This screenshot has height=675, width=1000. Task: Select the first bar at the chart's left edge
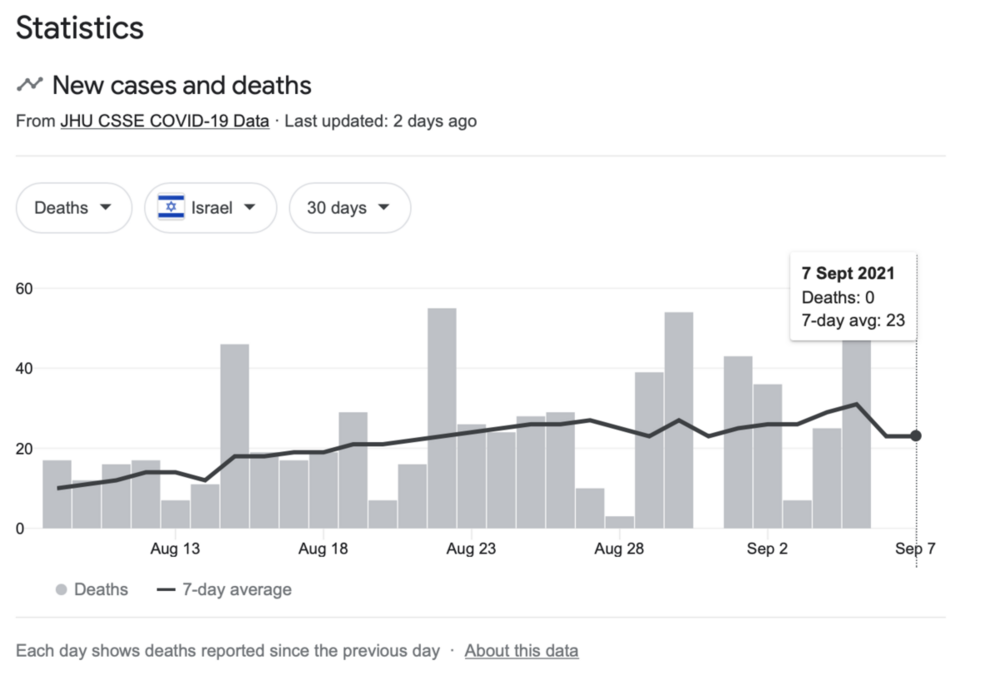pos(57,494)
